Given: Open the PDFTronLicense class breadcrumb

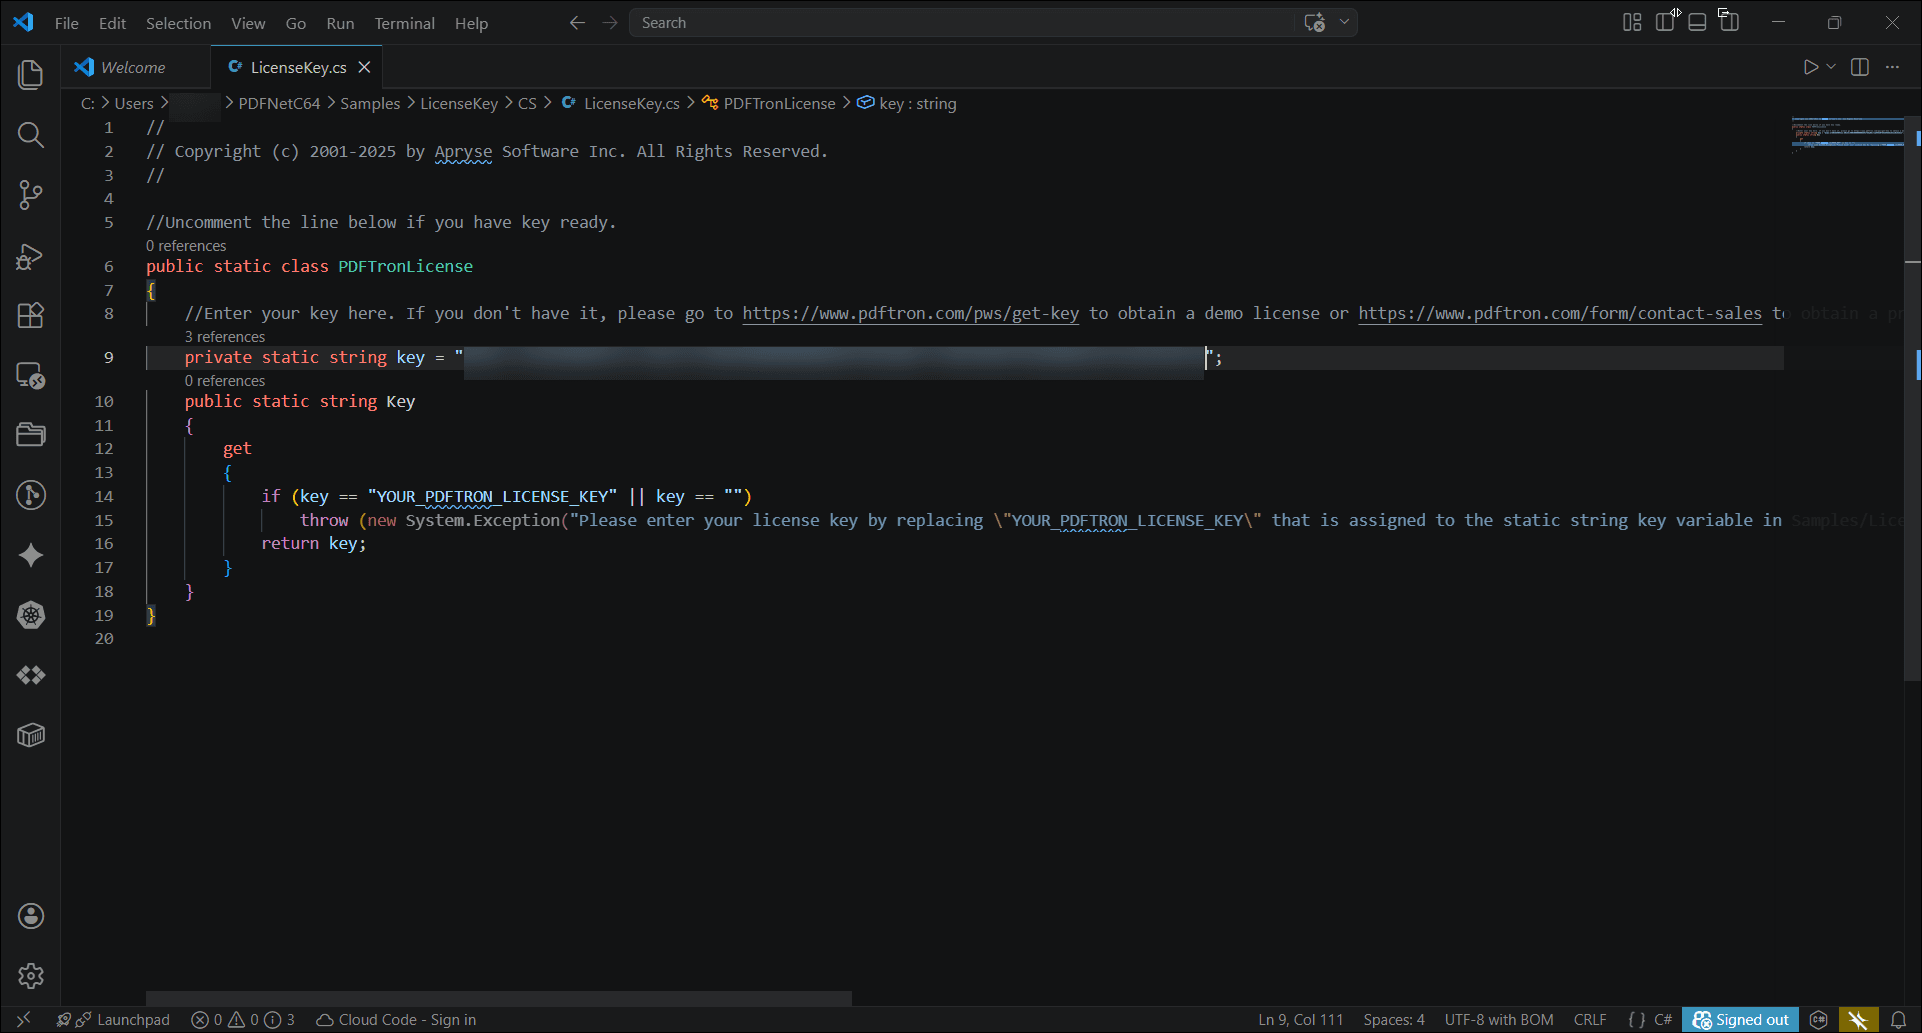Looking at the screenshot, I should [769, 104].
